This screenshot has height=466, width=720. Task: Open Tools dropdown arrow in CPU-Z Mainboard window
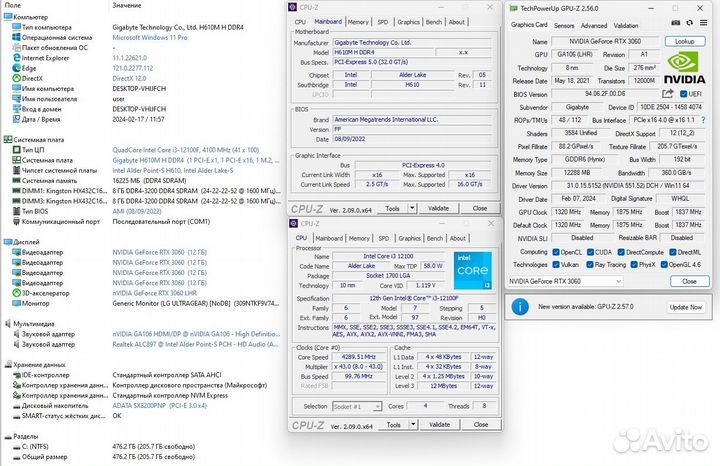412,208
